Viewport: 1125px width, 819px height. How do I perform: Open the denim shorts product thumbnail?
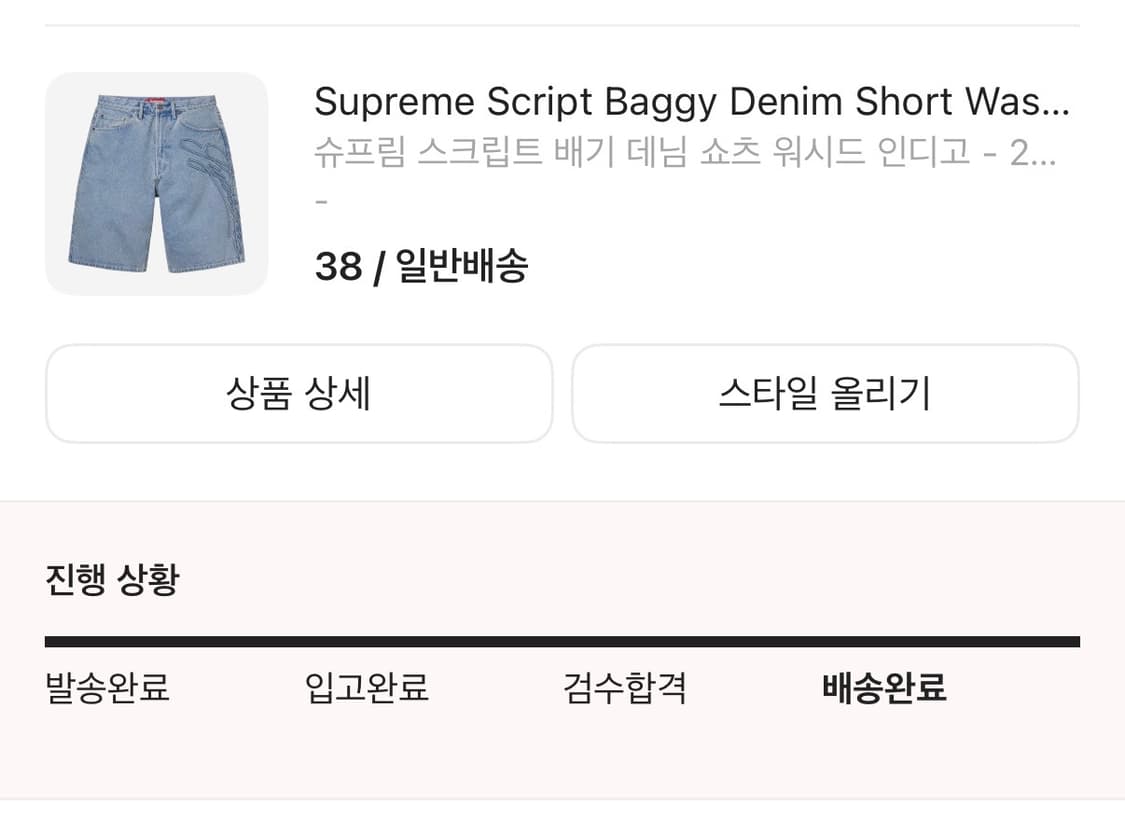click(156, 184)
